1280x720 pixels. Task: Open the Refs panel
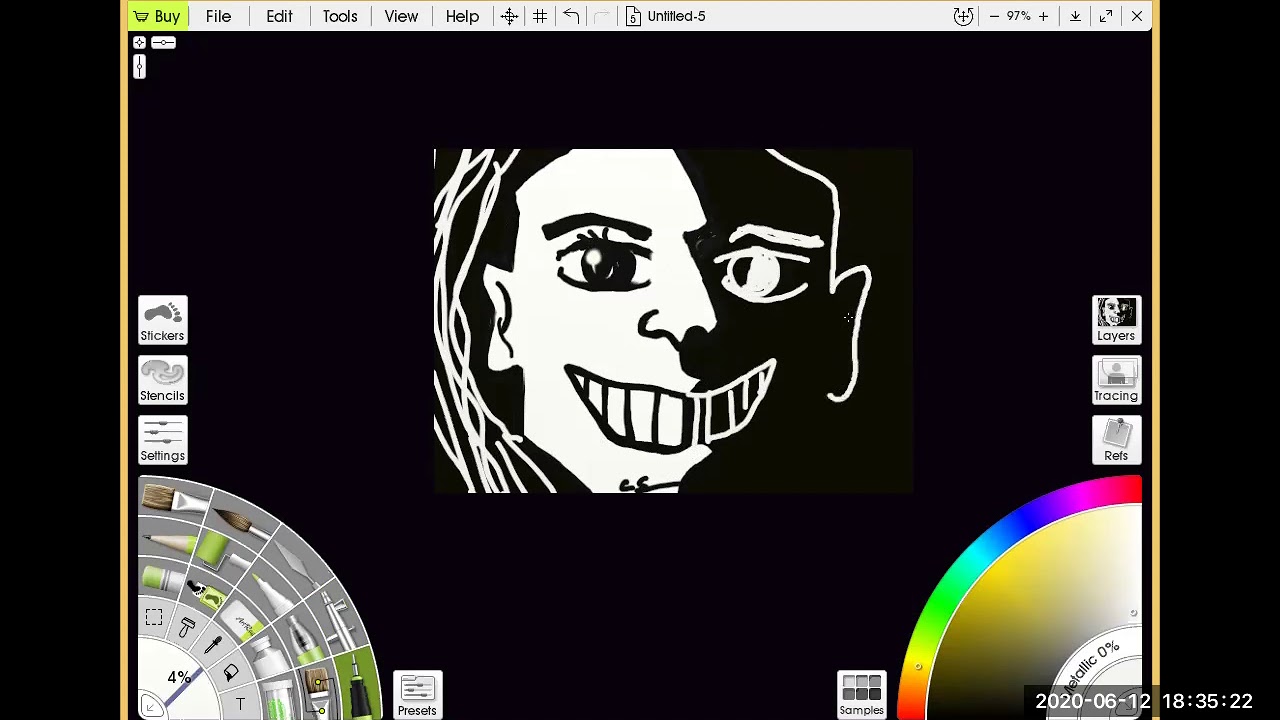pos(1116,440)
